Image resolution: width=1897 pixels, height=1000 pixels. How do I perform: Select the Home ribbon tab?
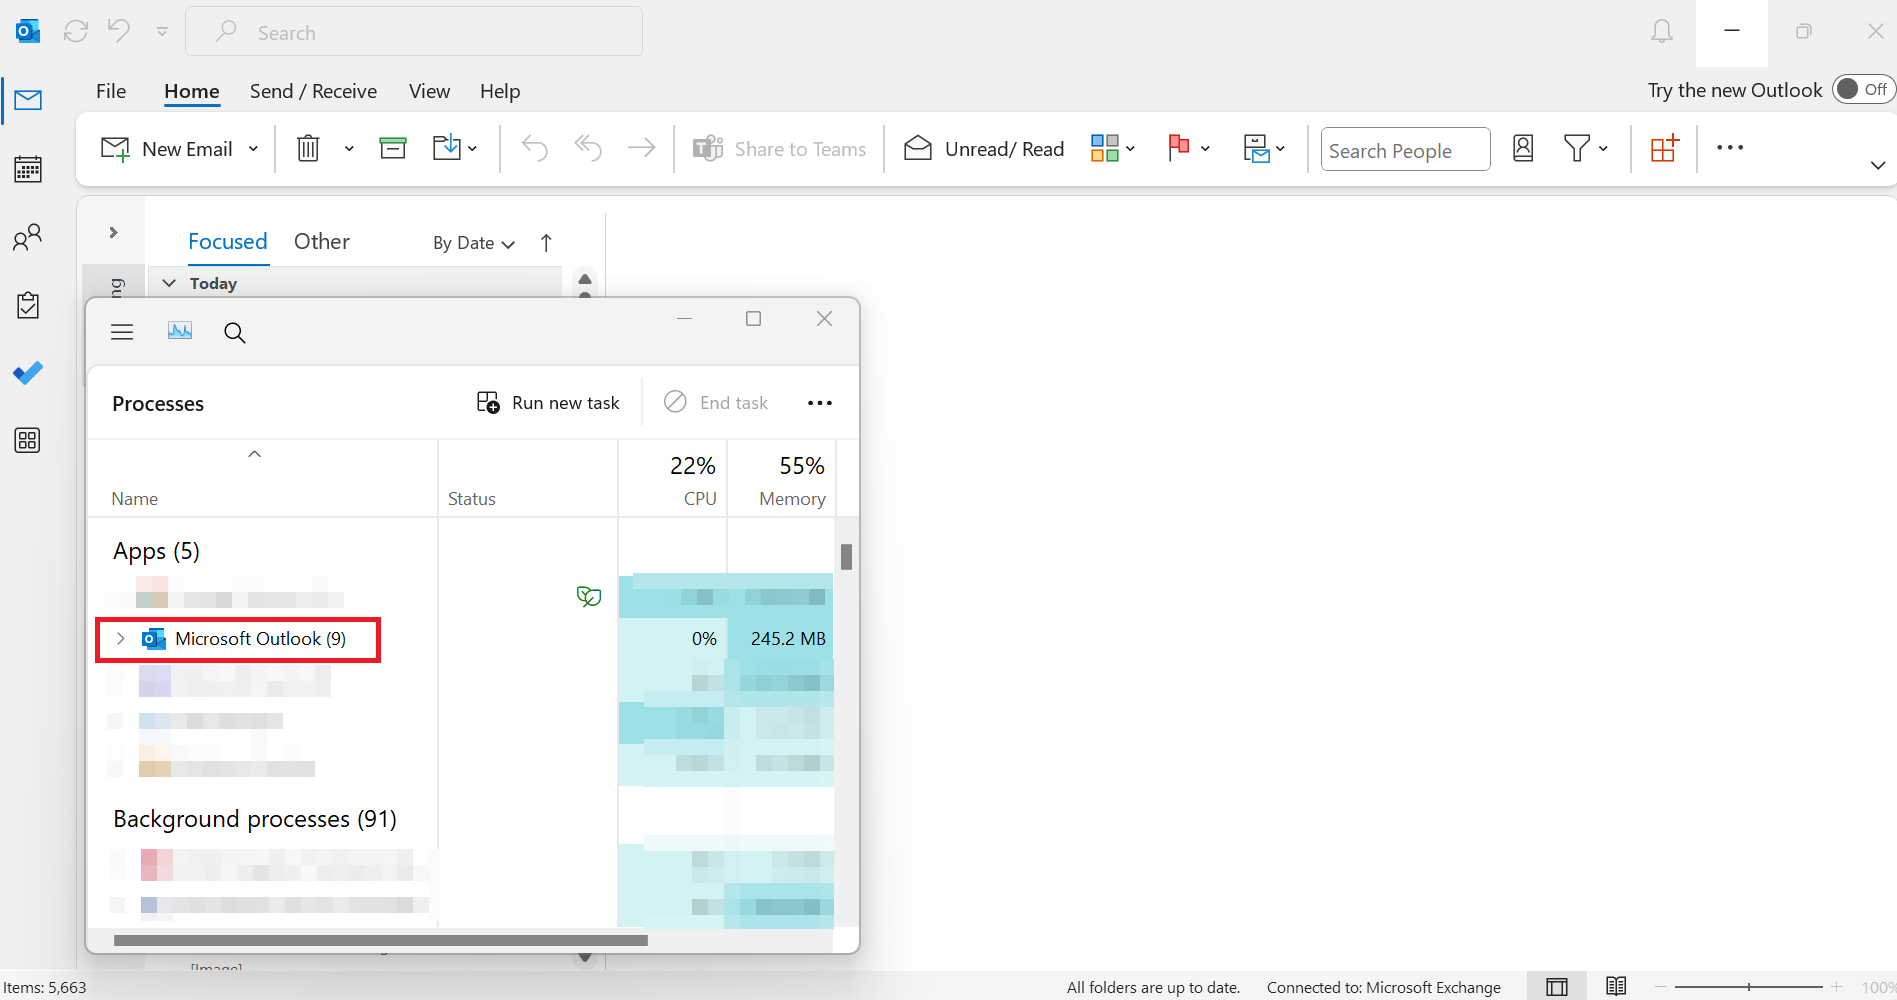(192, 91)
